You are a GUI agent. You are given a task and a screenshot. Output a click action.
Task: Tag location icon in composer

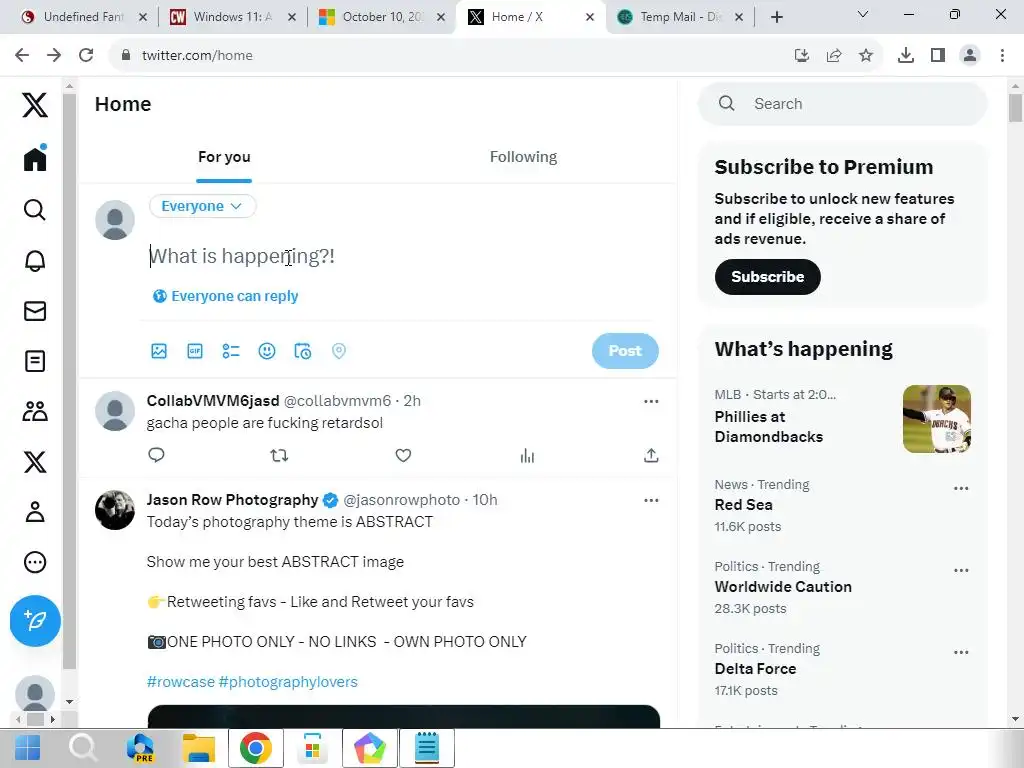pyautogui.click(x=338, y=351)
